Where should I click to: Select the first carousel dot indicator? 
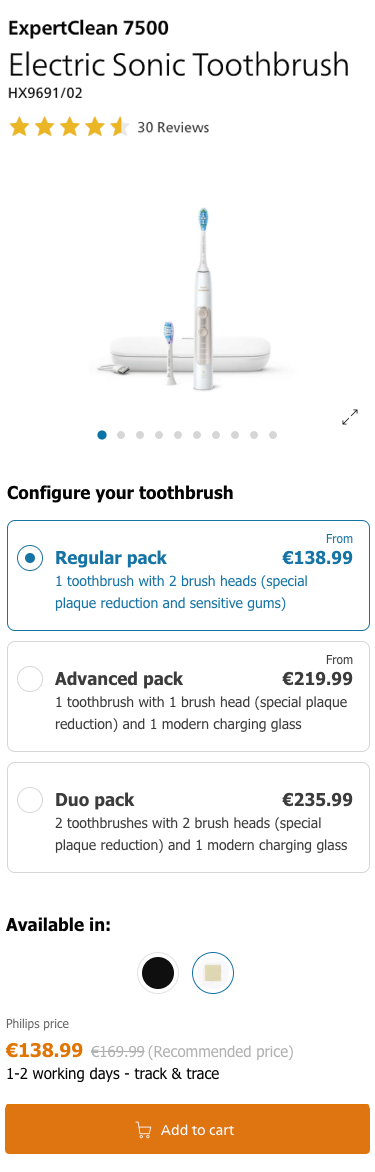102,435
